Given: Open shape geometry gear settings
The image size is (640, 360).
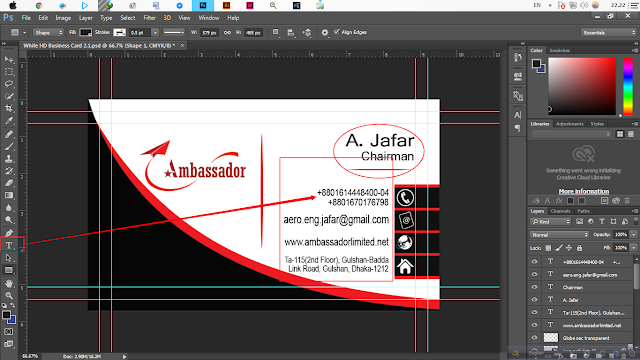Looking at the screenshot, I should point(325,32).
